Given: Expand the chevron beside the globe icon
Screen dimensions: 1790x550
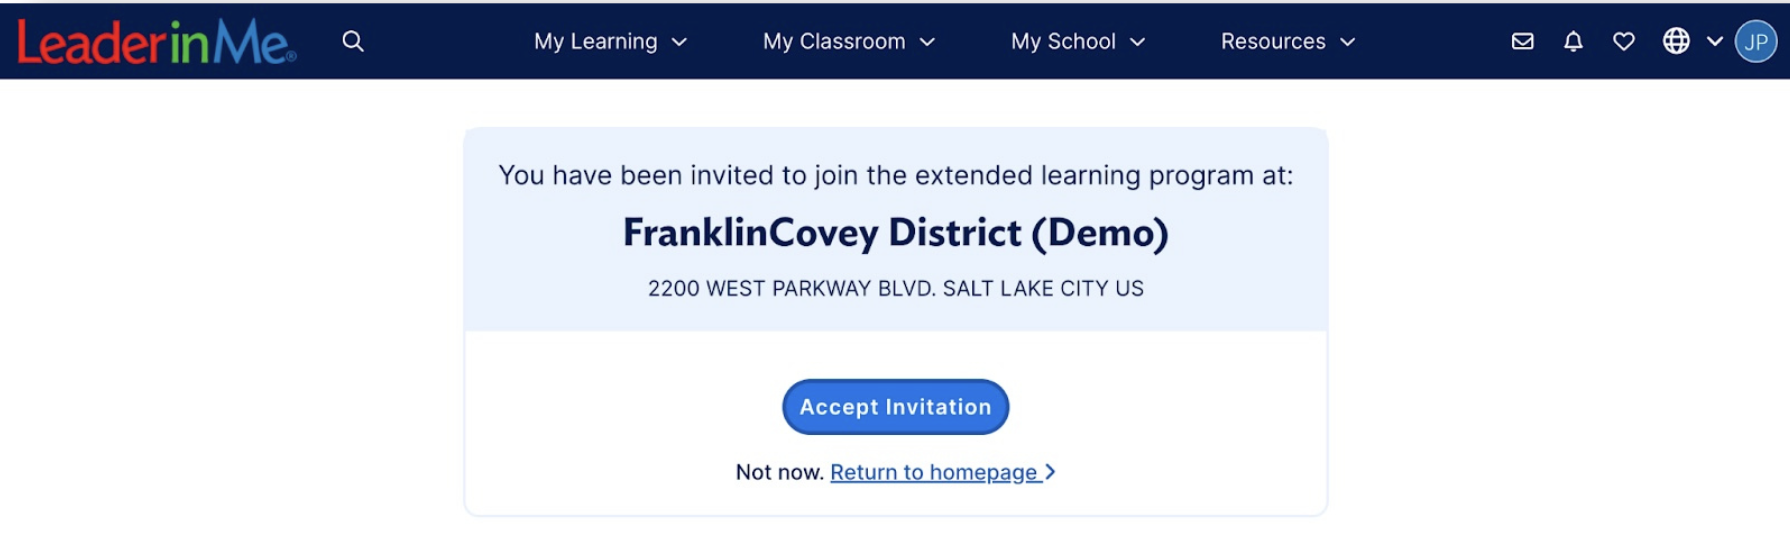Looking at the screenshot, I should (x=1714, y=41).
